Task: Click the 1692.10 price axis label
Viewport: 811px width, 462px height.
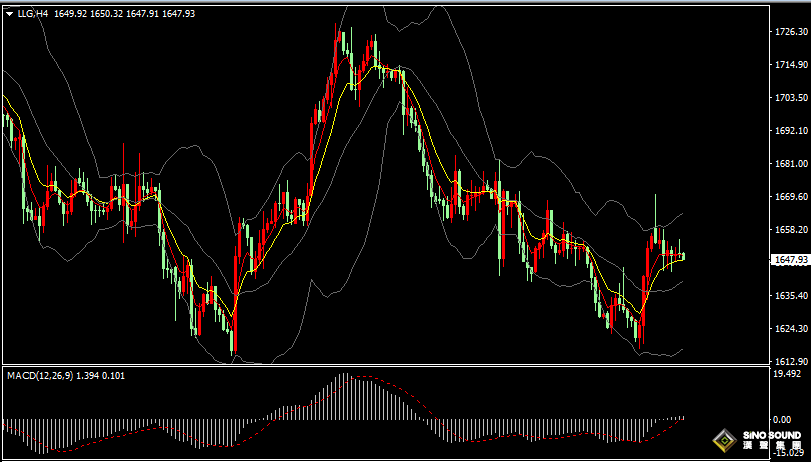Action: [x=790, y=131]
